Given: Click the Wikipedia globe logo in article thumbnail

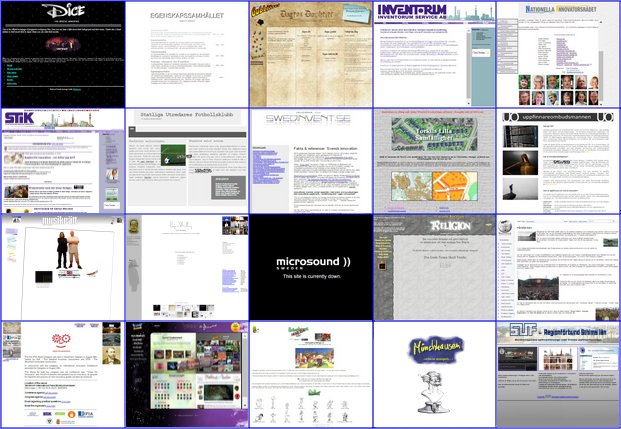Looking at the screenshot, I should (505, 227).
